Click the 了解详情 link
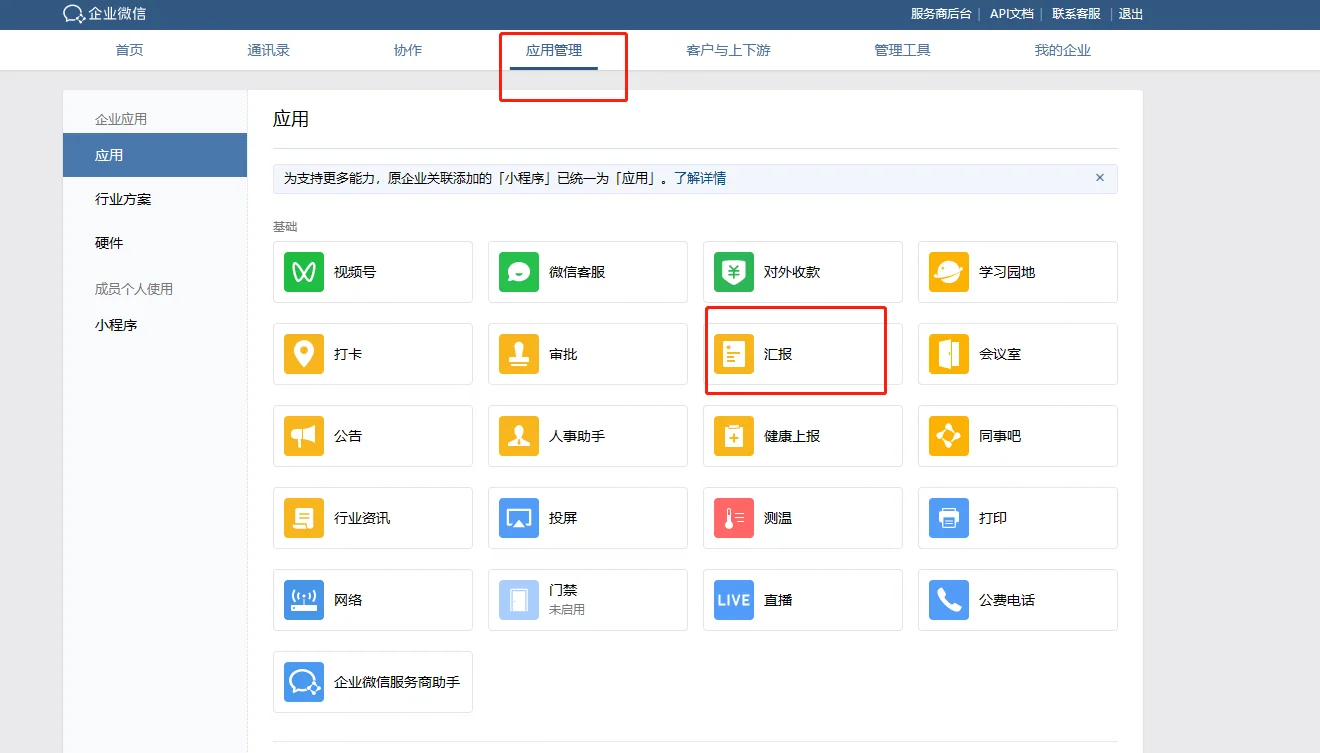Viewport: 1320px width, 753px height. pos(700,178)
